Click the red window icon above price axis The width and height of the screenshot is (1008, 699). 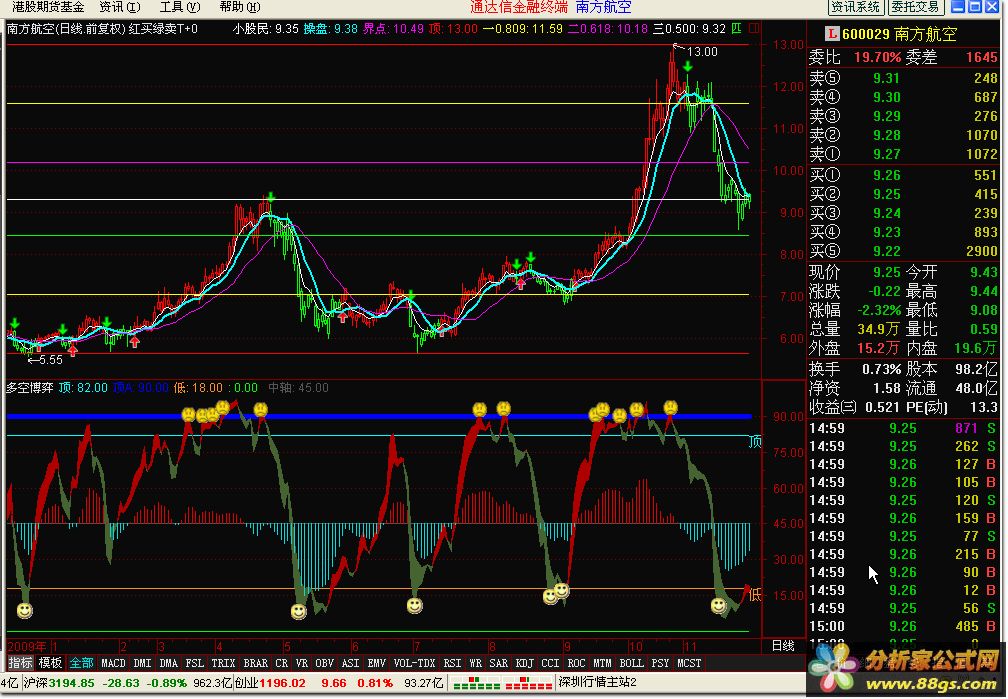(755, 28)
